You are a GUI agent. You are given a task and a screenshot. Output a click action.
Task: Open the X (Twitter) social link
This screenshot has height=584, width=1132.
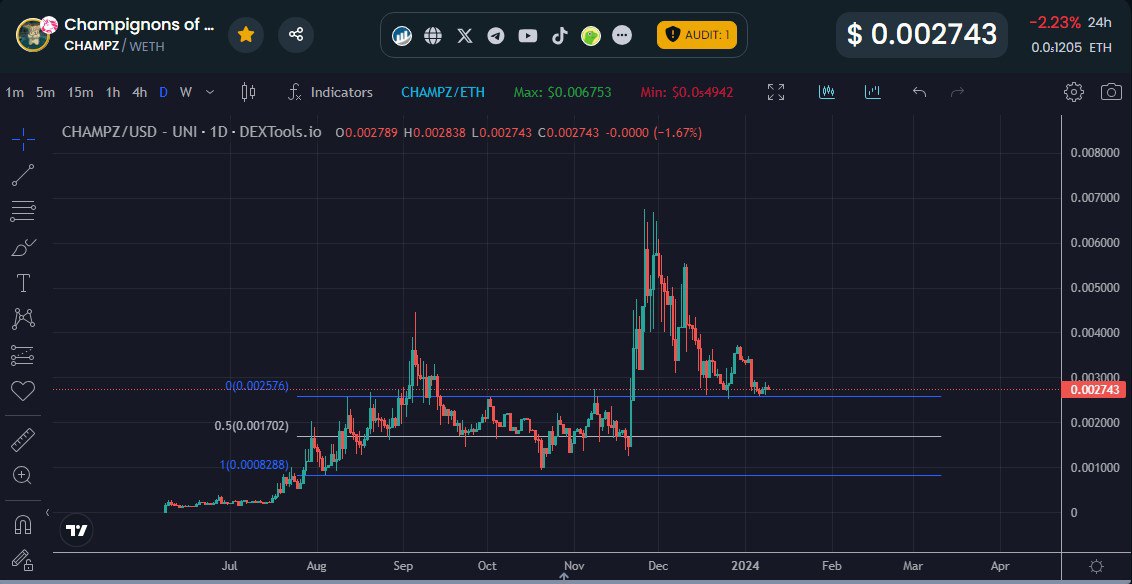coord(465,35)
